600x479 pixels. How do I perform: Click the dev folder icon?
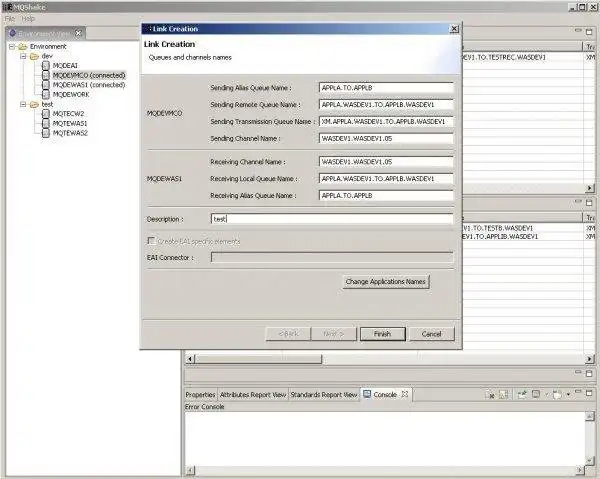click(34, 56)
